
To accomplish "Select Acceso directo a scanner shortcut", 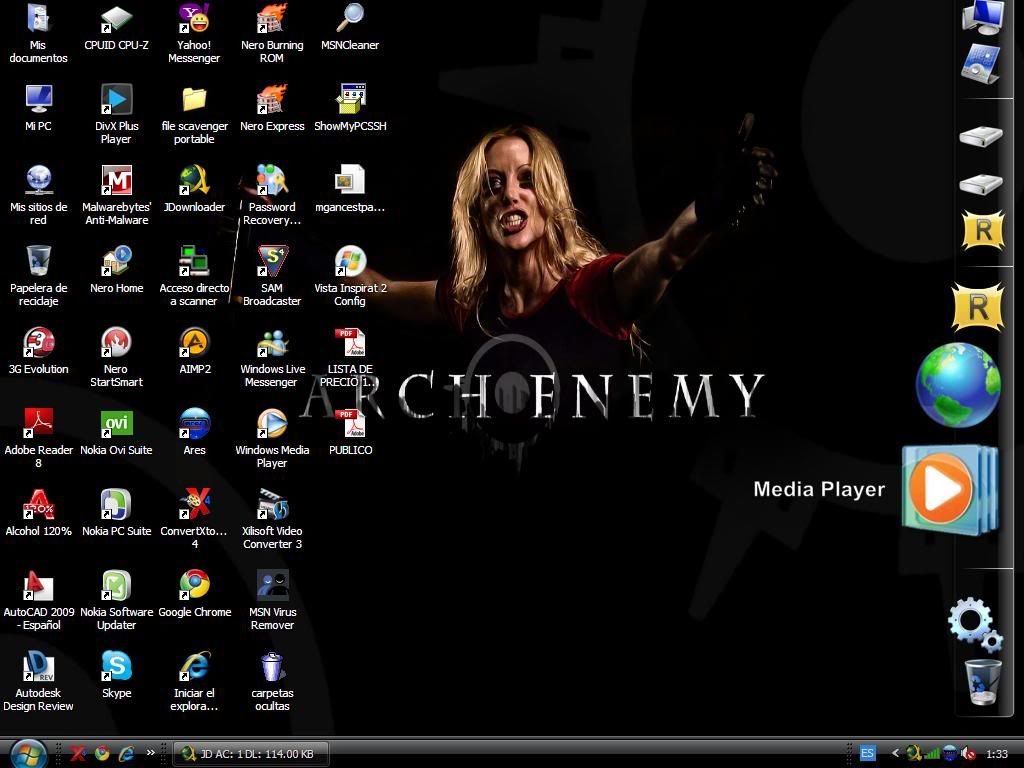I will (194, 276).
